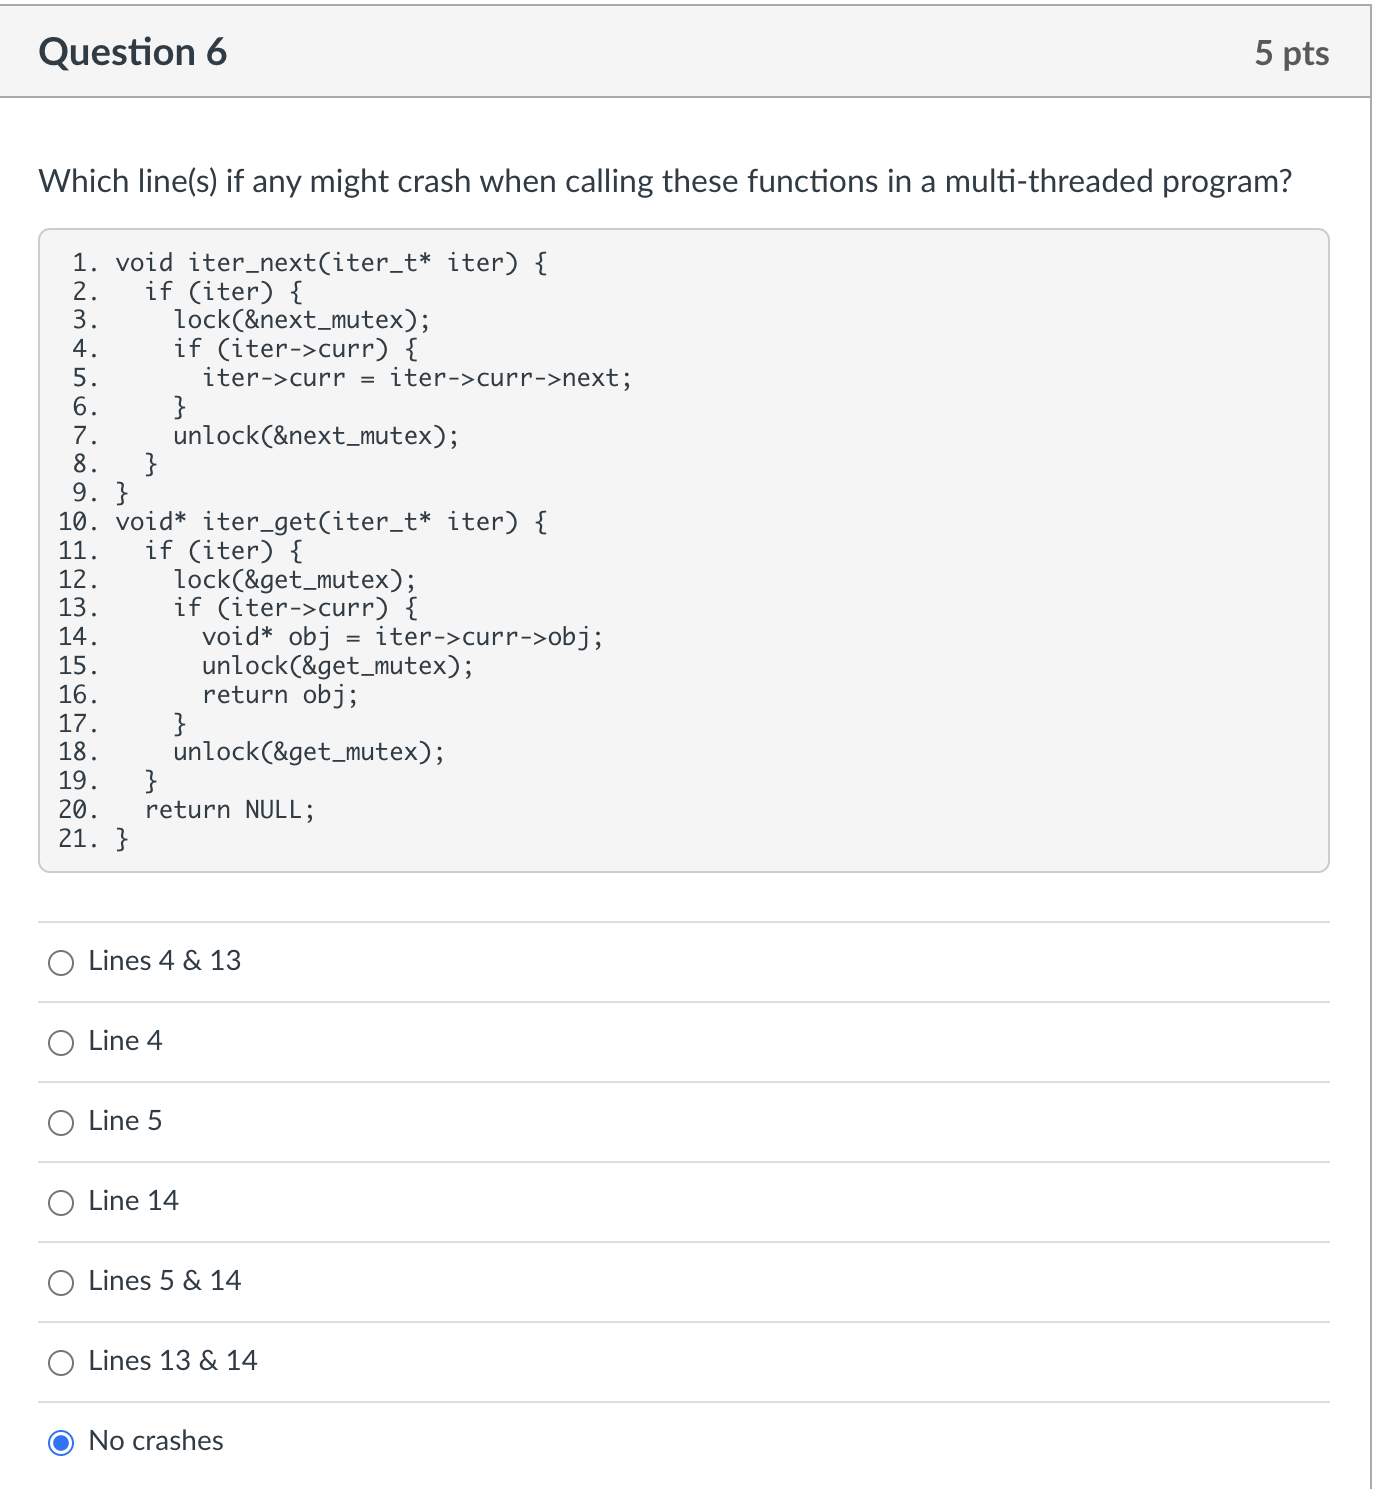Click the "return NULL;" line in the code
The image size is (1375, 1489).
tap(230, 810)
